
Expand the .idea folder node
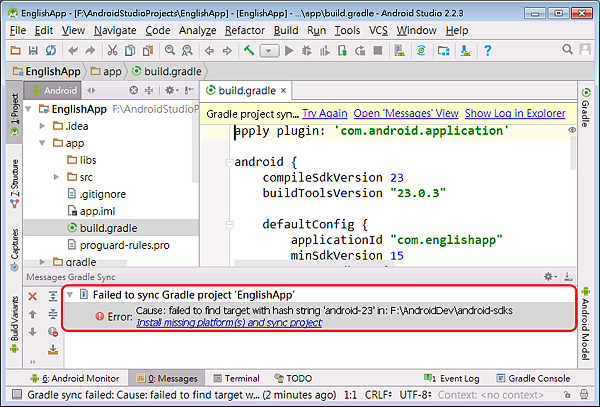point(42,126)
